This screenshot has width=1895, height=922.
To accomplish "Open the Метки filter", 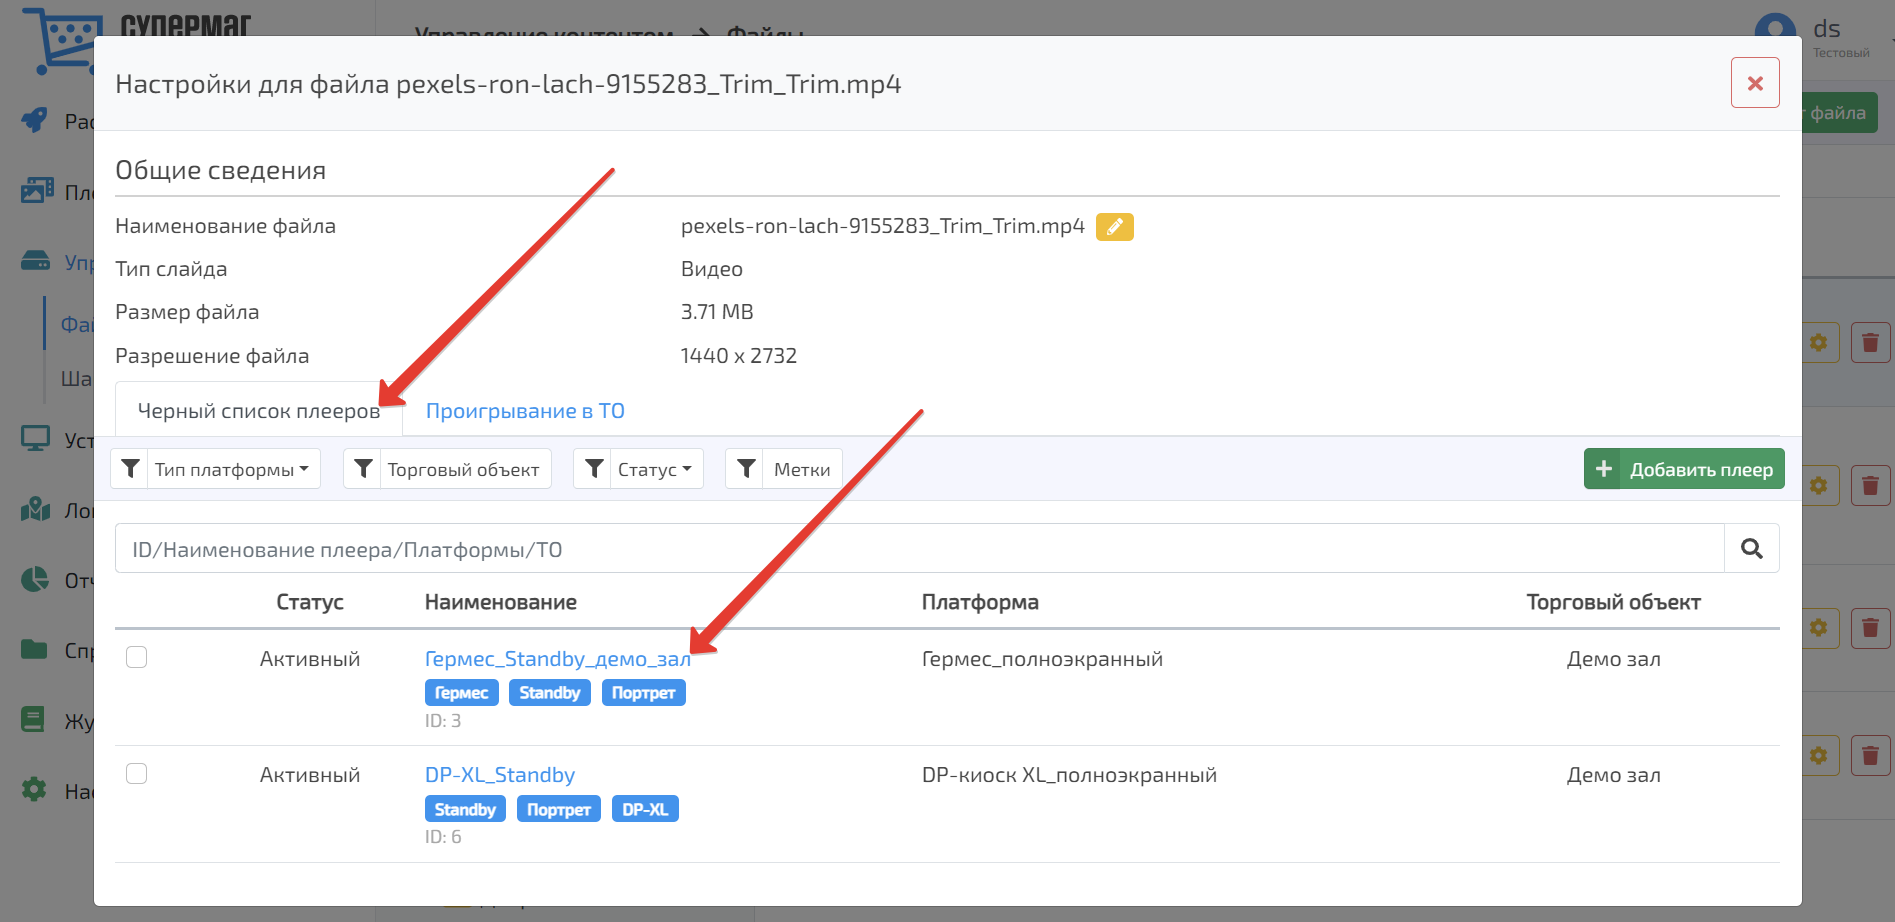I will (802, 469).
